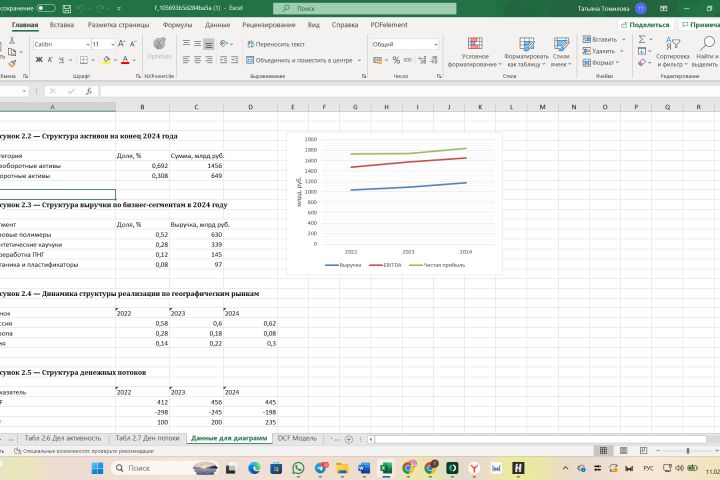
Task: Open Sort and Filter (Сортировка и фильтр)
Action: [x=673, y=52]
